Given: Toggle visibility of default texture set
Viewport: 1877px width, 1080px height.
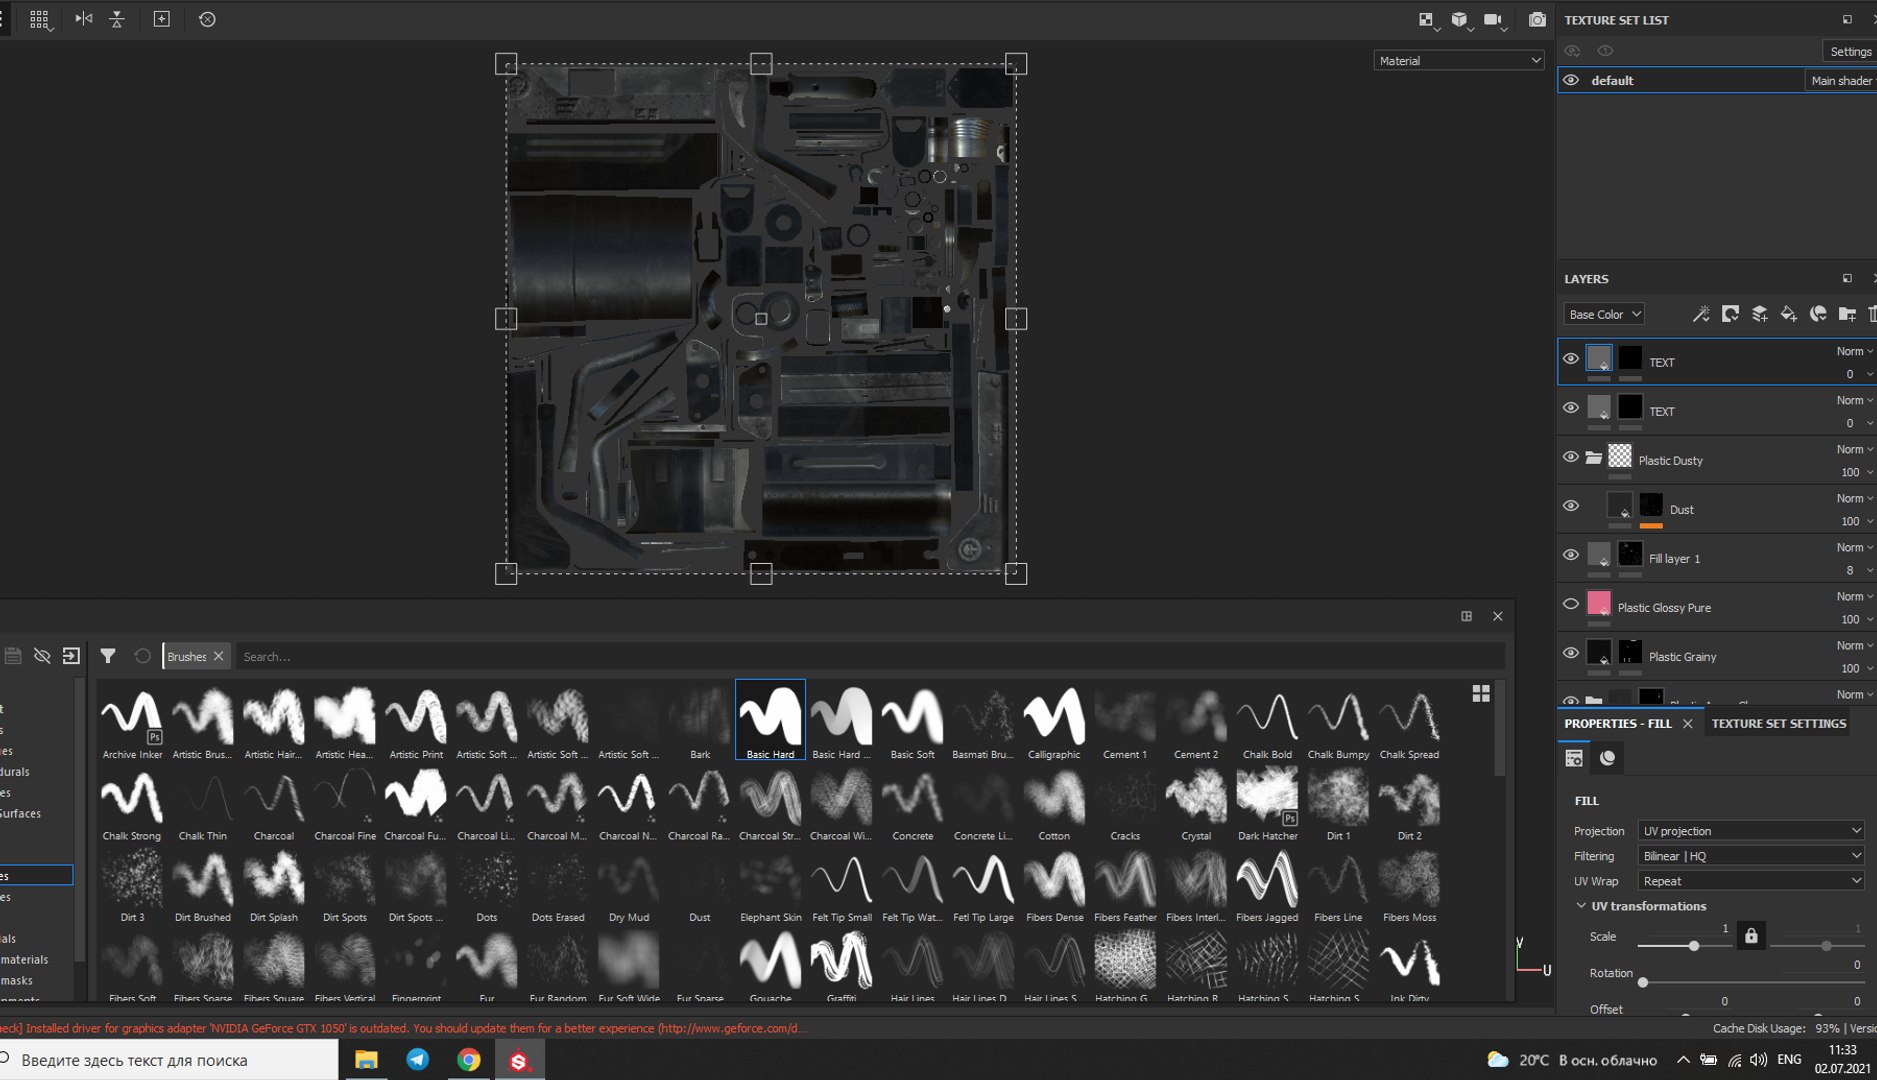Looking at the screenshot, I should (1571, 80).
